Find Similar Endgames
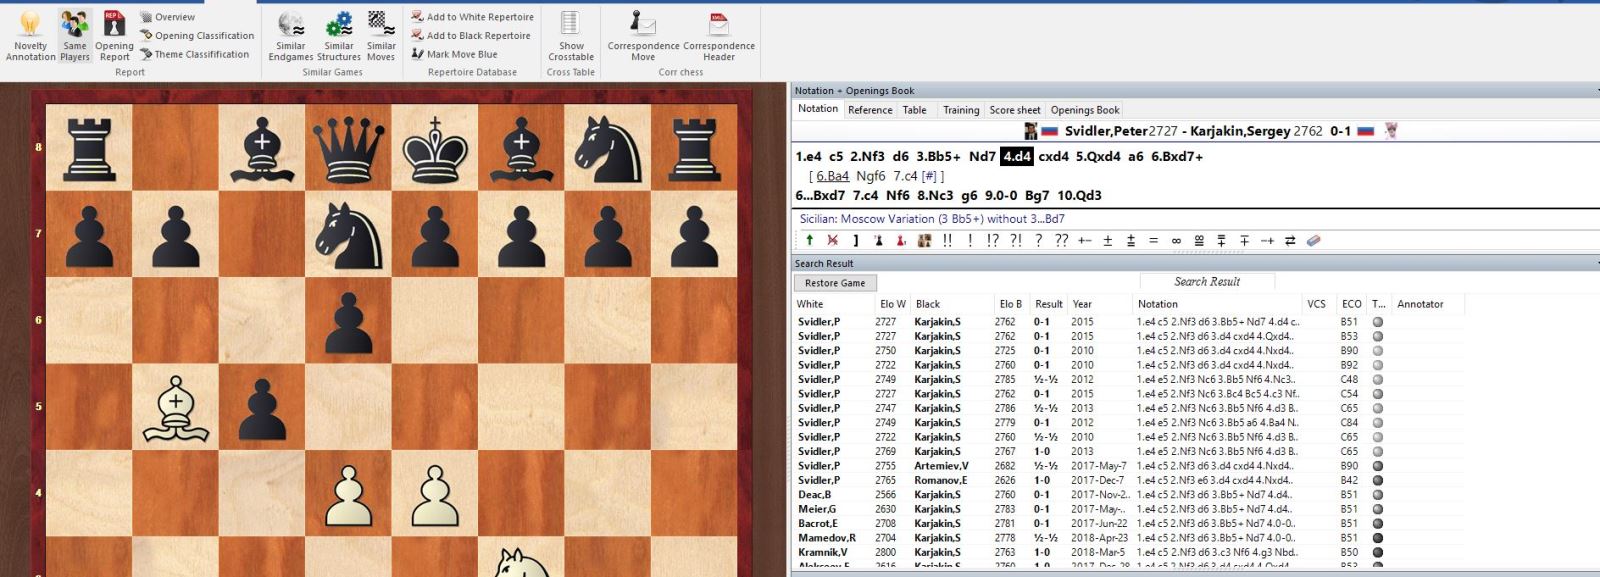This screenshot has width=1600, height=577. point(291,37)
